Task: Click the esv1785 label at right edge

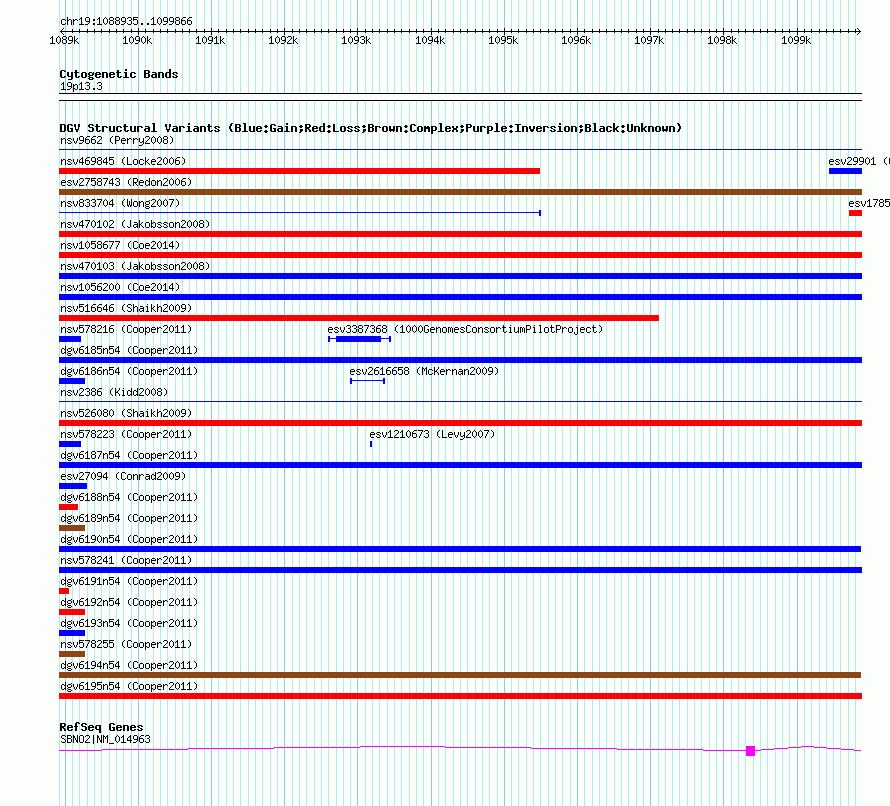Action: 869,203
